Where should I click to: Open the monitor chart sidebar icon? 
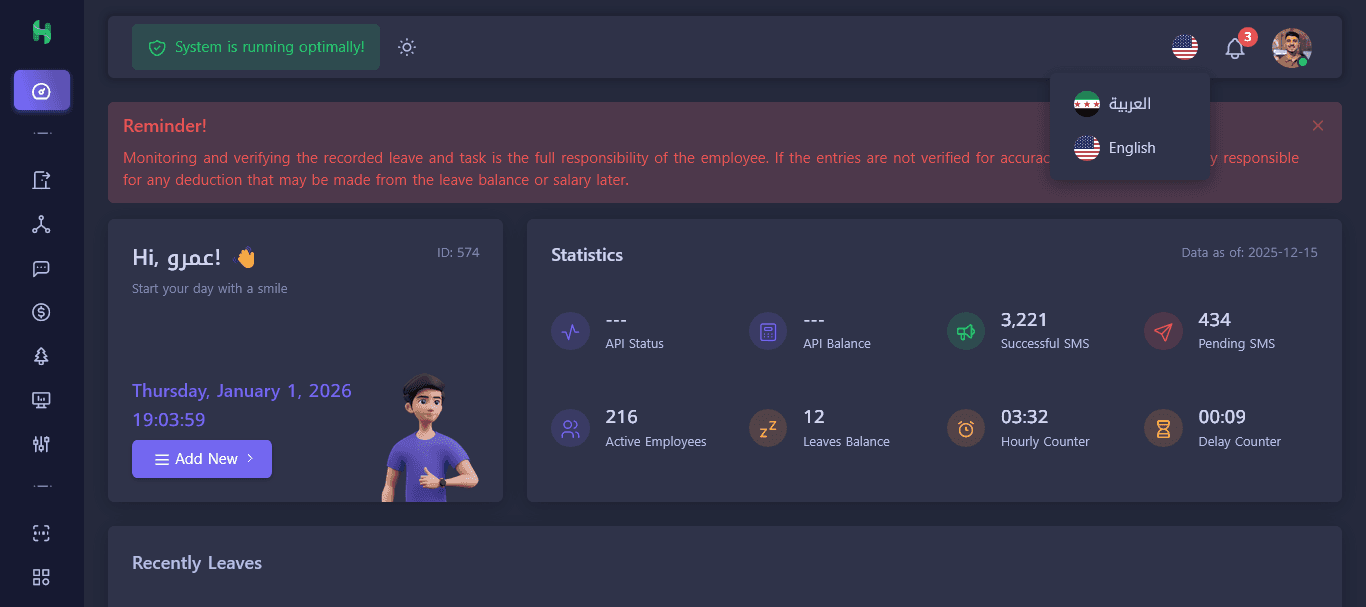pyautogui.click(x=41, y=400)
